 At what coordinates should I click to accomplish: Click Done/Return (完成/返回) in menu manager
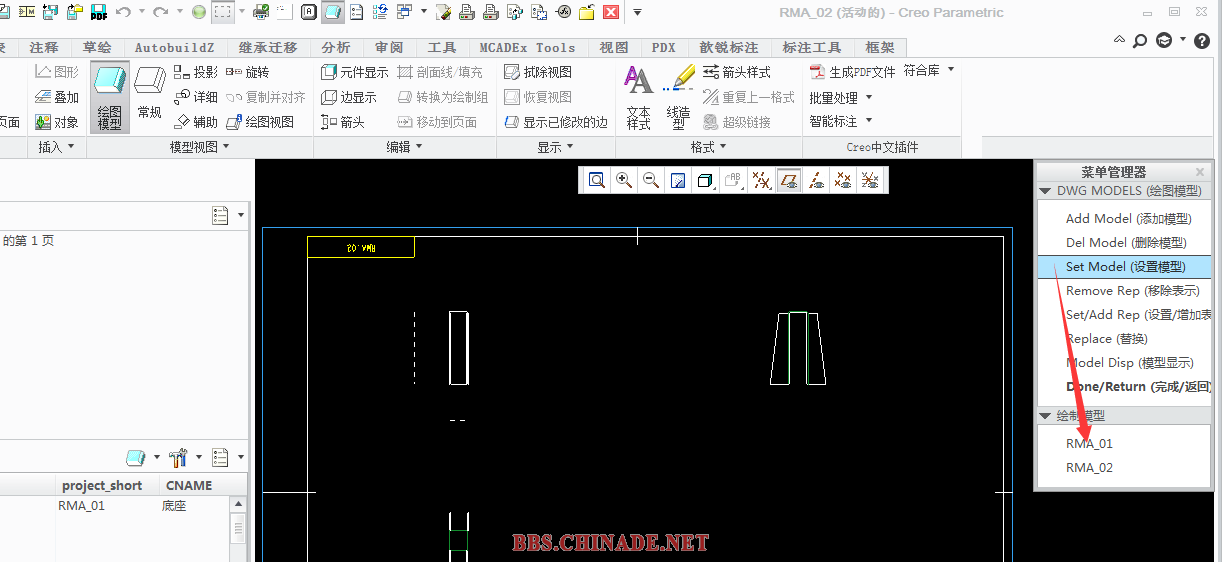1137,386
